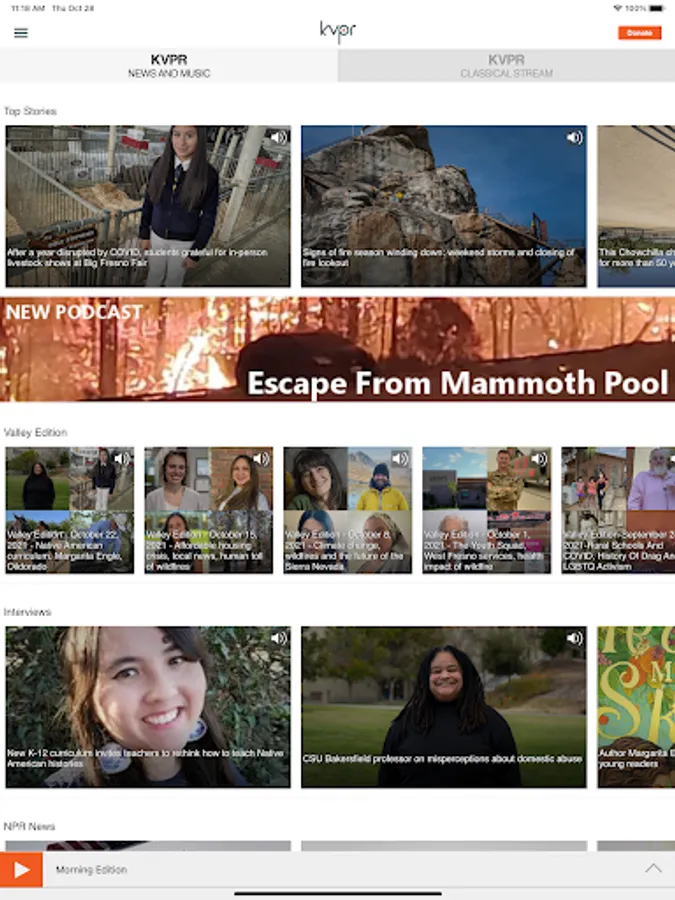The height and width of the screenshot is (900, 675).
Task: Tap speaker icon on October 22 Valley Edition
Action: click(122, 459)
